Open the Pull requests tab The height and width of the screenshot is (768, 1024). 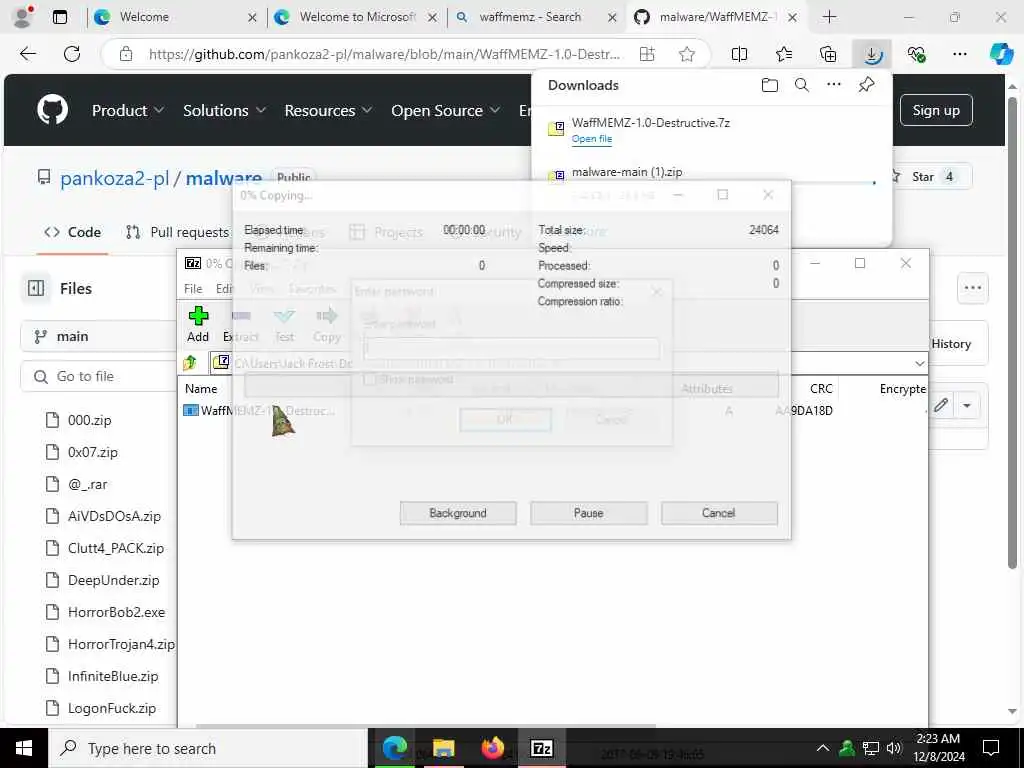tap(178, 232)
